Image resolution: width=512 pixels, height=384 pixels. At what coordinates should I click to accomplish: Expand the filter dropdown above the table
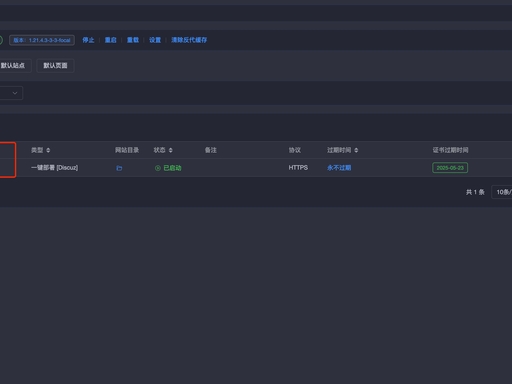[x=11, y=93]
